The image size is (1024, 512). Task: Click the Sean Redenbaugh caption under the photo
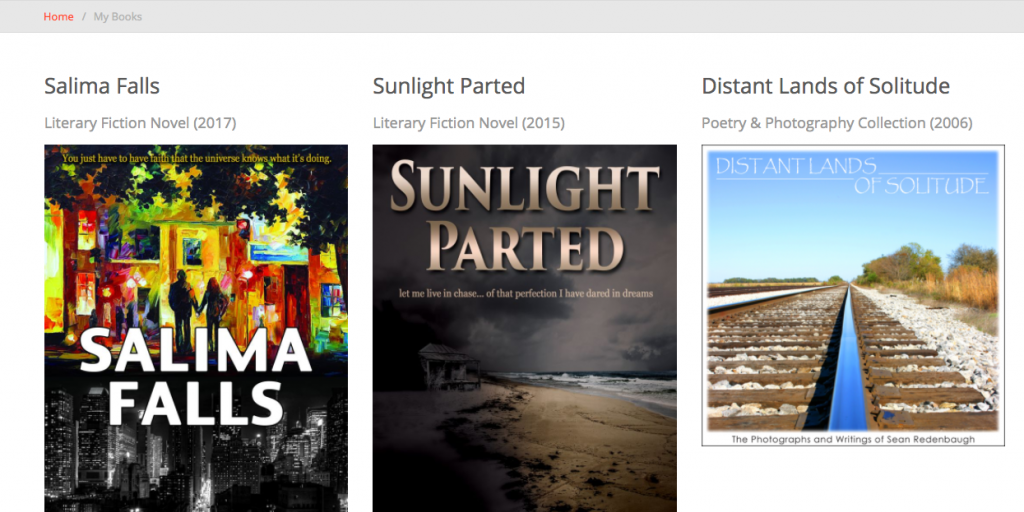click(852, 439)
